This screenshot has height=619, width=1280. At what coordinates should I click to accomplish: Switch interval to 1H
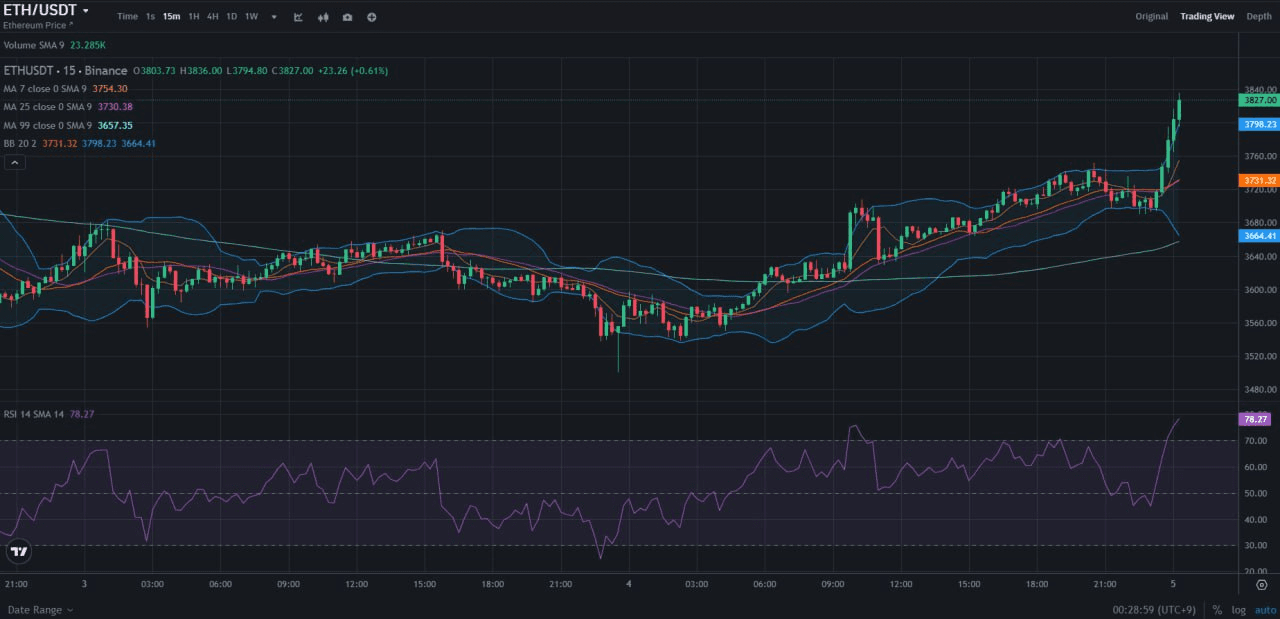tap(194, 16)
